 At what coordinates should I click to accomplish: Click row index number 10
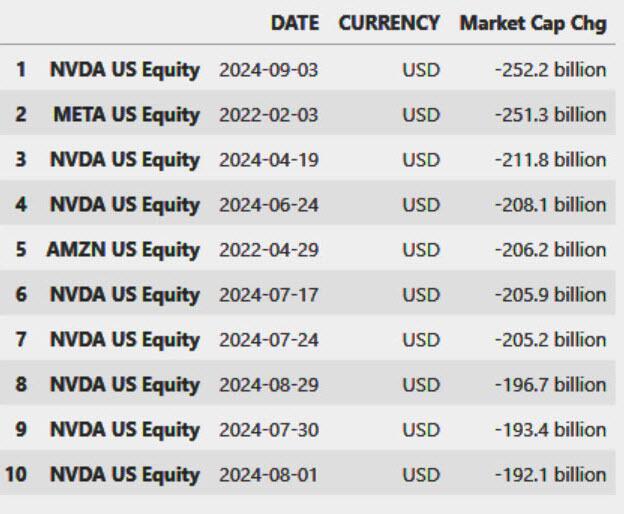(16, 475)
